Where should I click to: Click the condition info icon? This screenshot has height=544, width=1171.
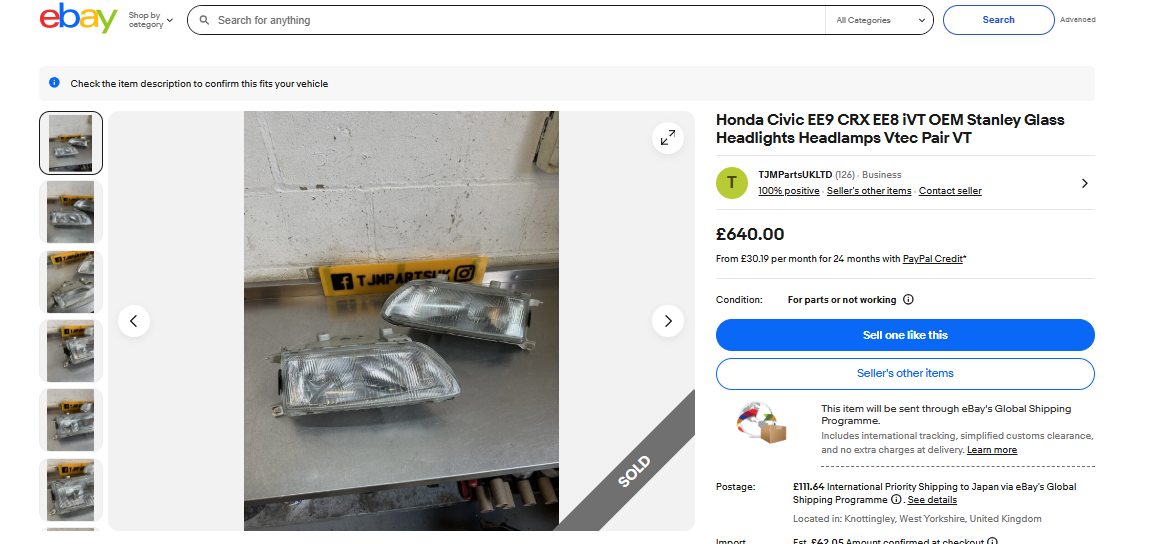click(908, 300)
